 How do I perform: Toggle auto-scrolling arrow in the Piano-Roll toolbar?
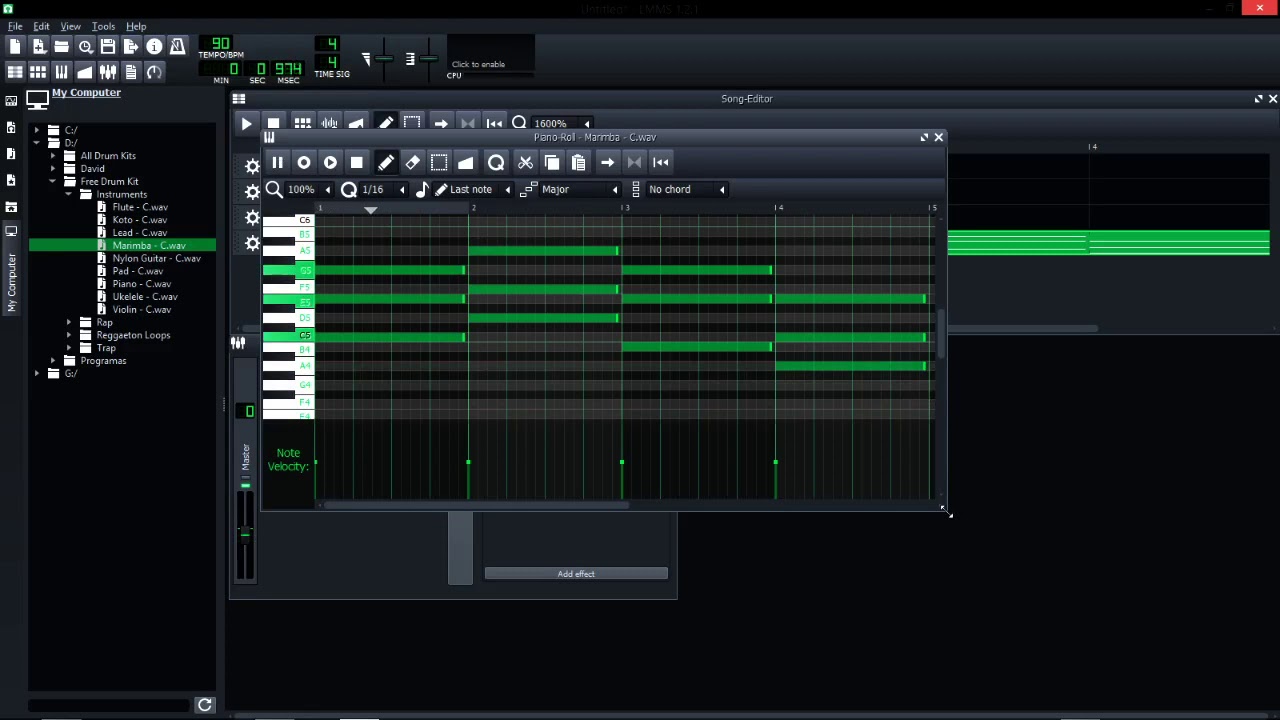point(607,162)
